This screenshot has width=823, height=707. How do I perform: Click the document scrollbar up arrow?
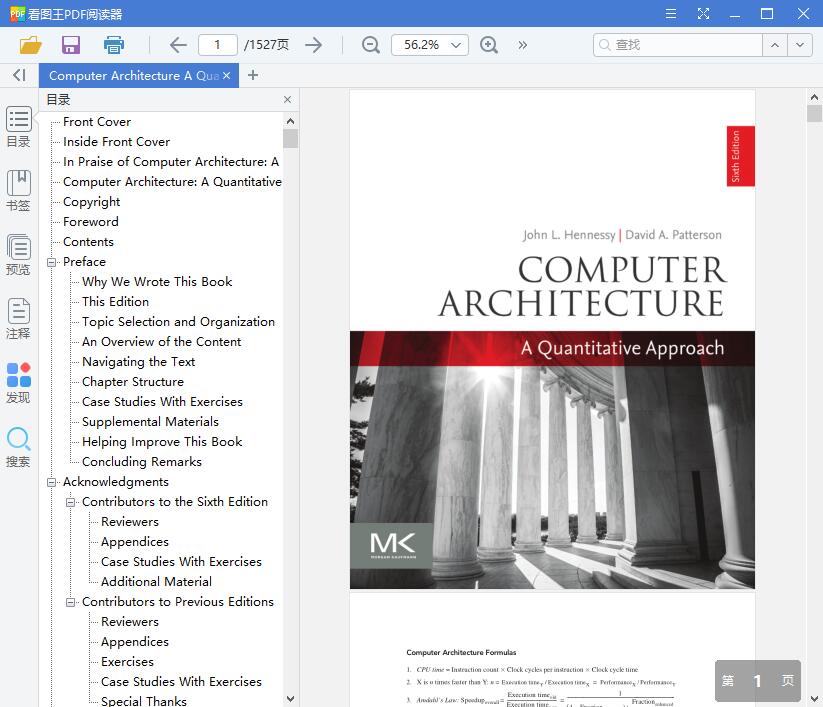(x=814, y=97)
